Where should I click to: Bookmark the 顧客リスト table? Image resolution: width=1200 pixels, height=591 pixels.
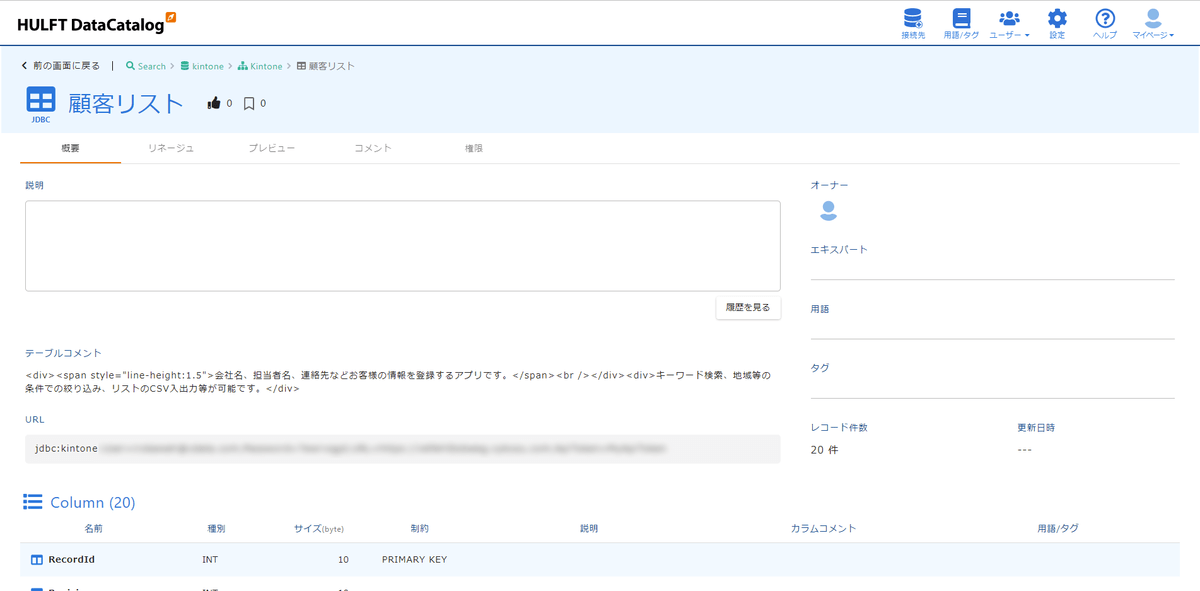point(249,103)
